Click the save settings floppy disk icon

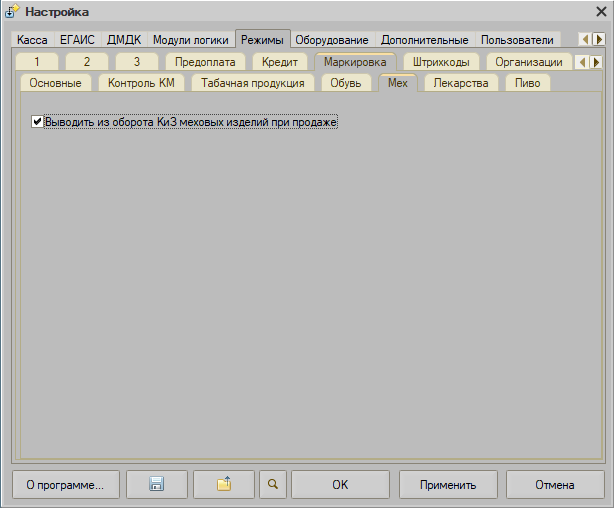(x=156, y=484)
